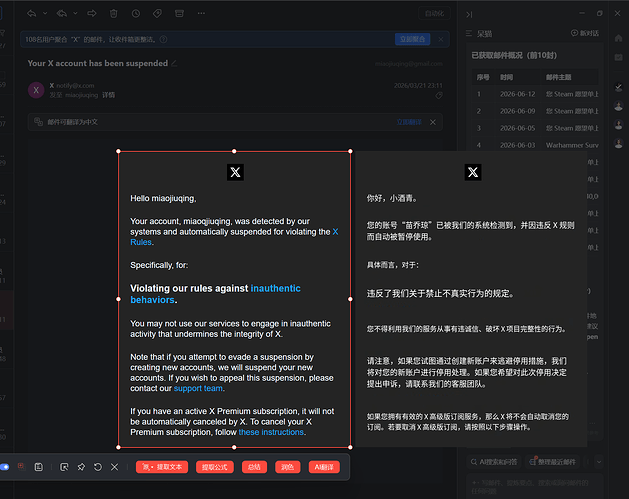This screenshot has width=629, height=499.
Task: Delete email using trash icon
Action: click(114, 13)
